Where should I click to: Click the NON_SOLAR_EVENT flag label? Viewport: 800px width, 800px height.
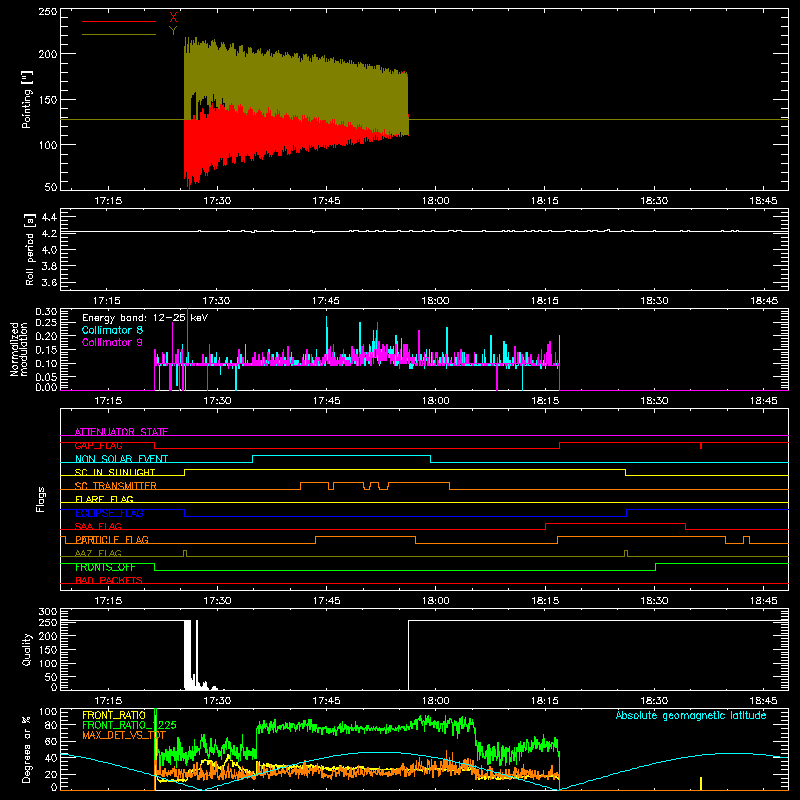click(x=121, y=459)
